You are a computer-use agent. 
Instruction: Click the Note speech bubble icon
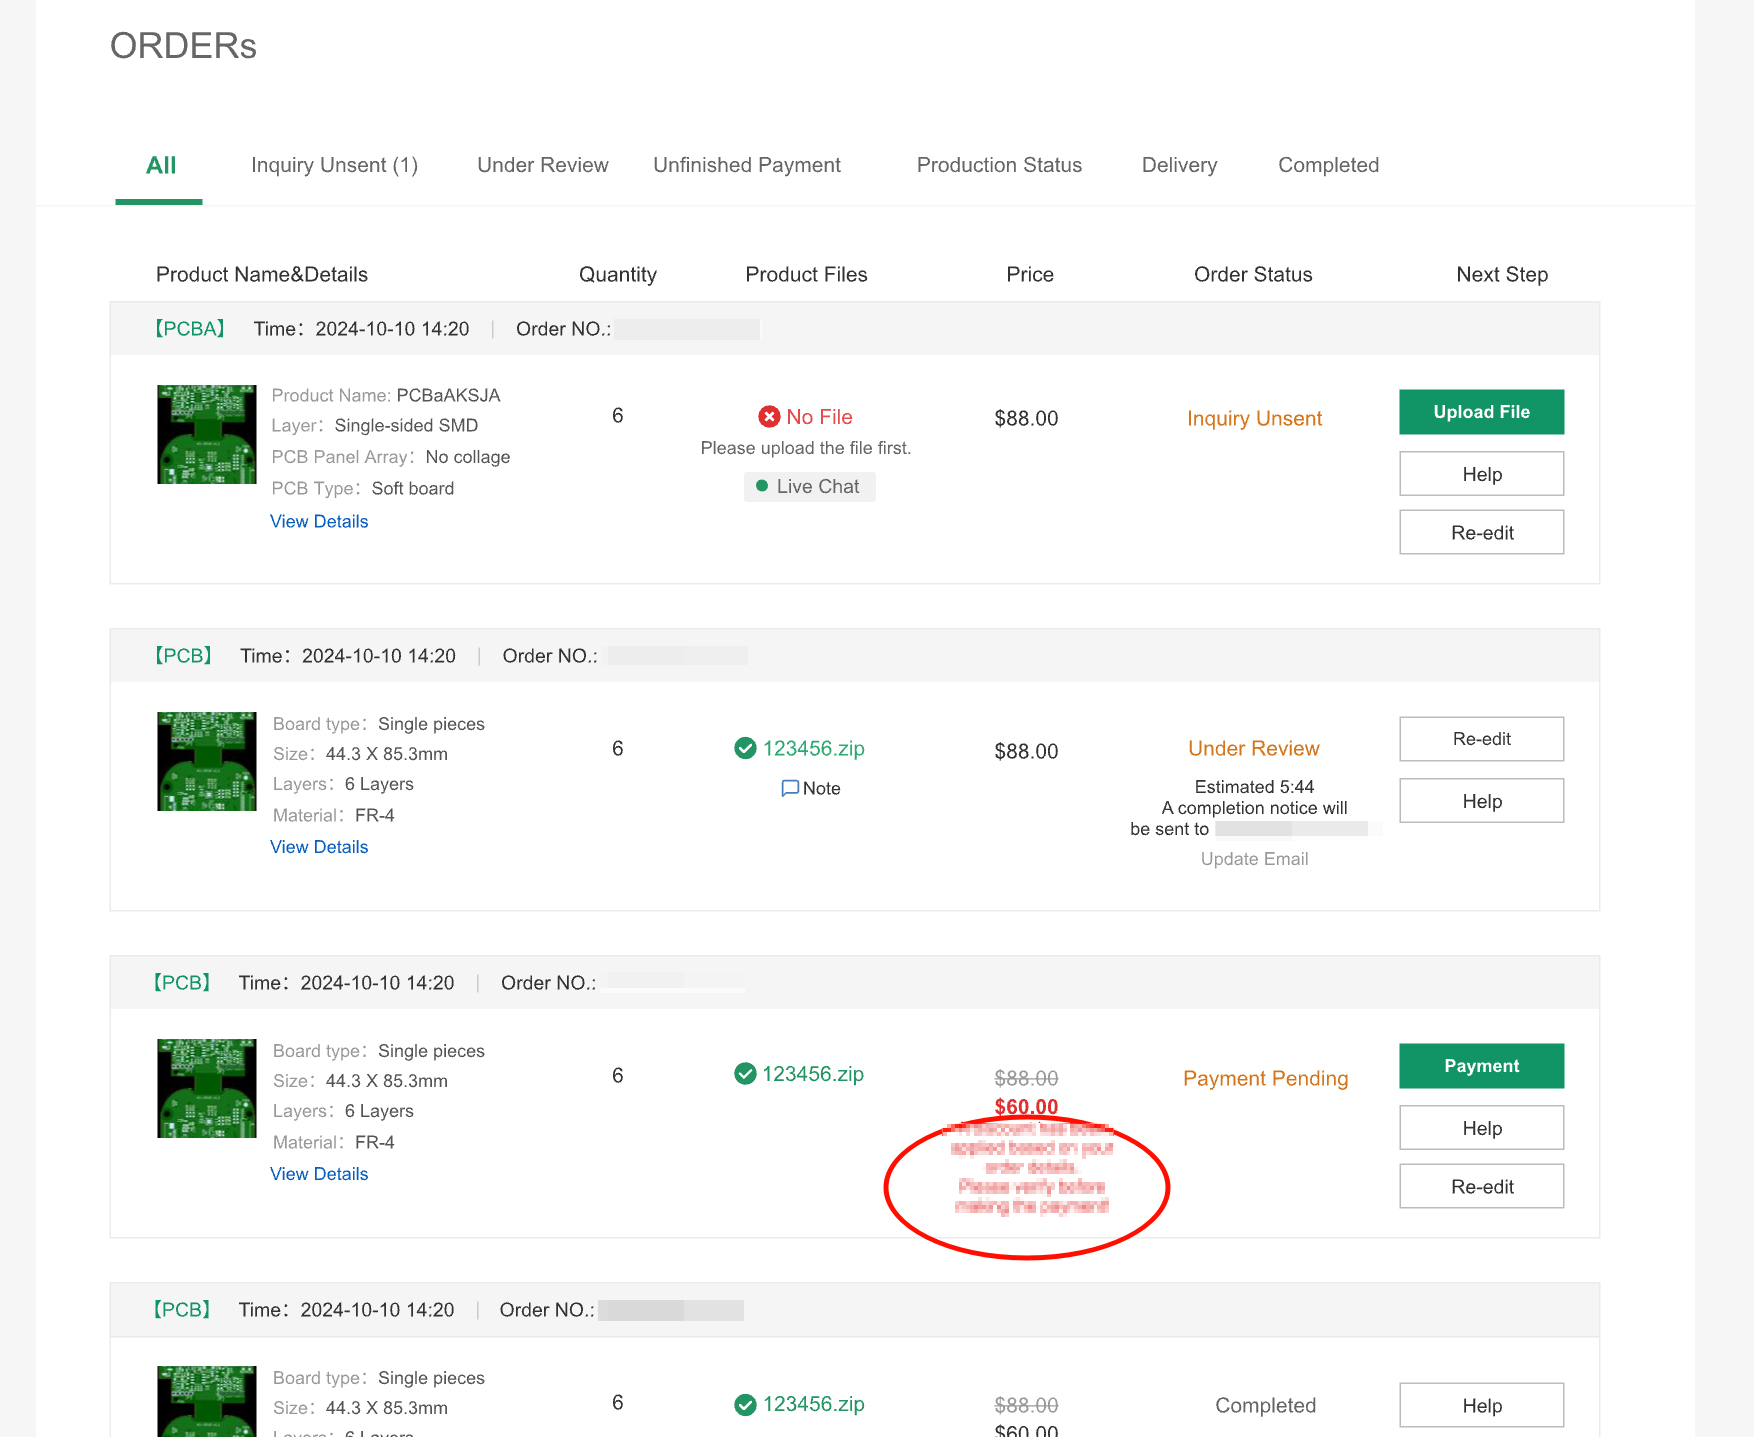[790, 788]
